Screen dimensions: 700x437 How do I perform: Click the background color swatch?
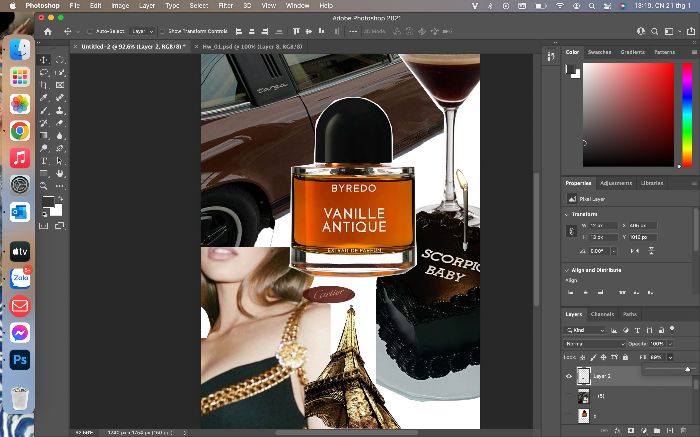(x=55, y=210)
